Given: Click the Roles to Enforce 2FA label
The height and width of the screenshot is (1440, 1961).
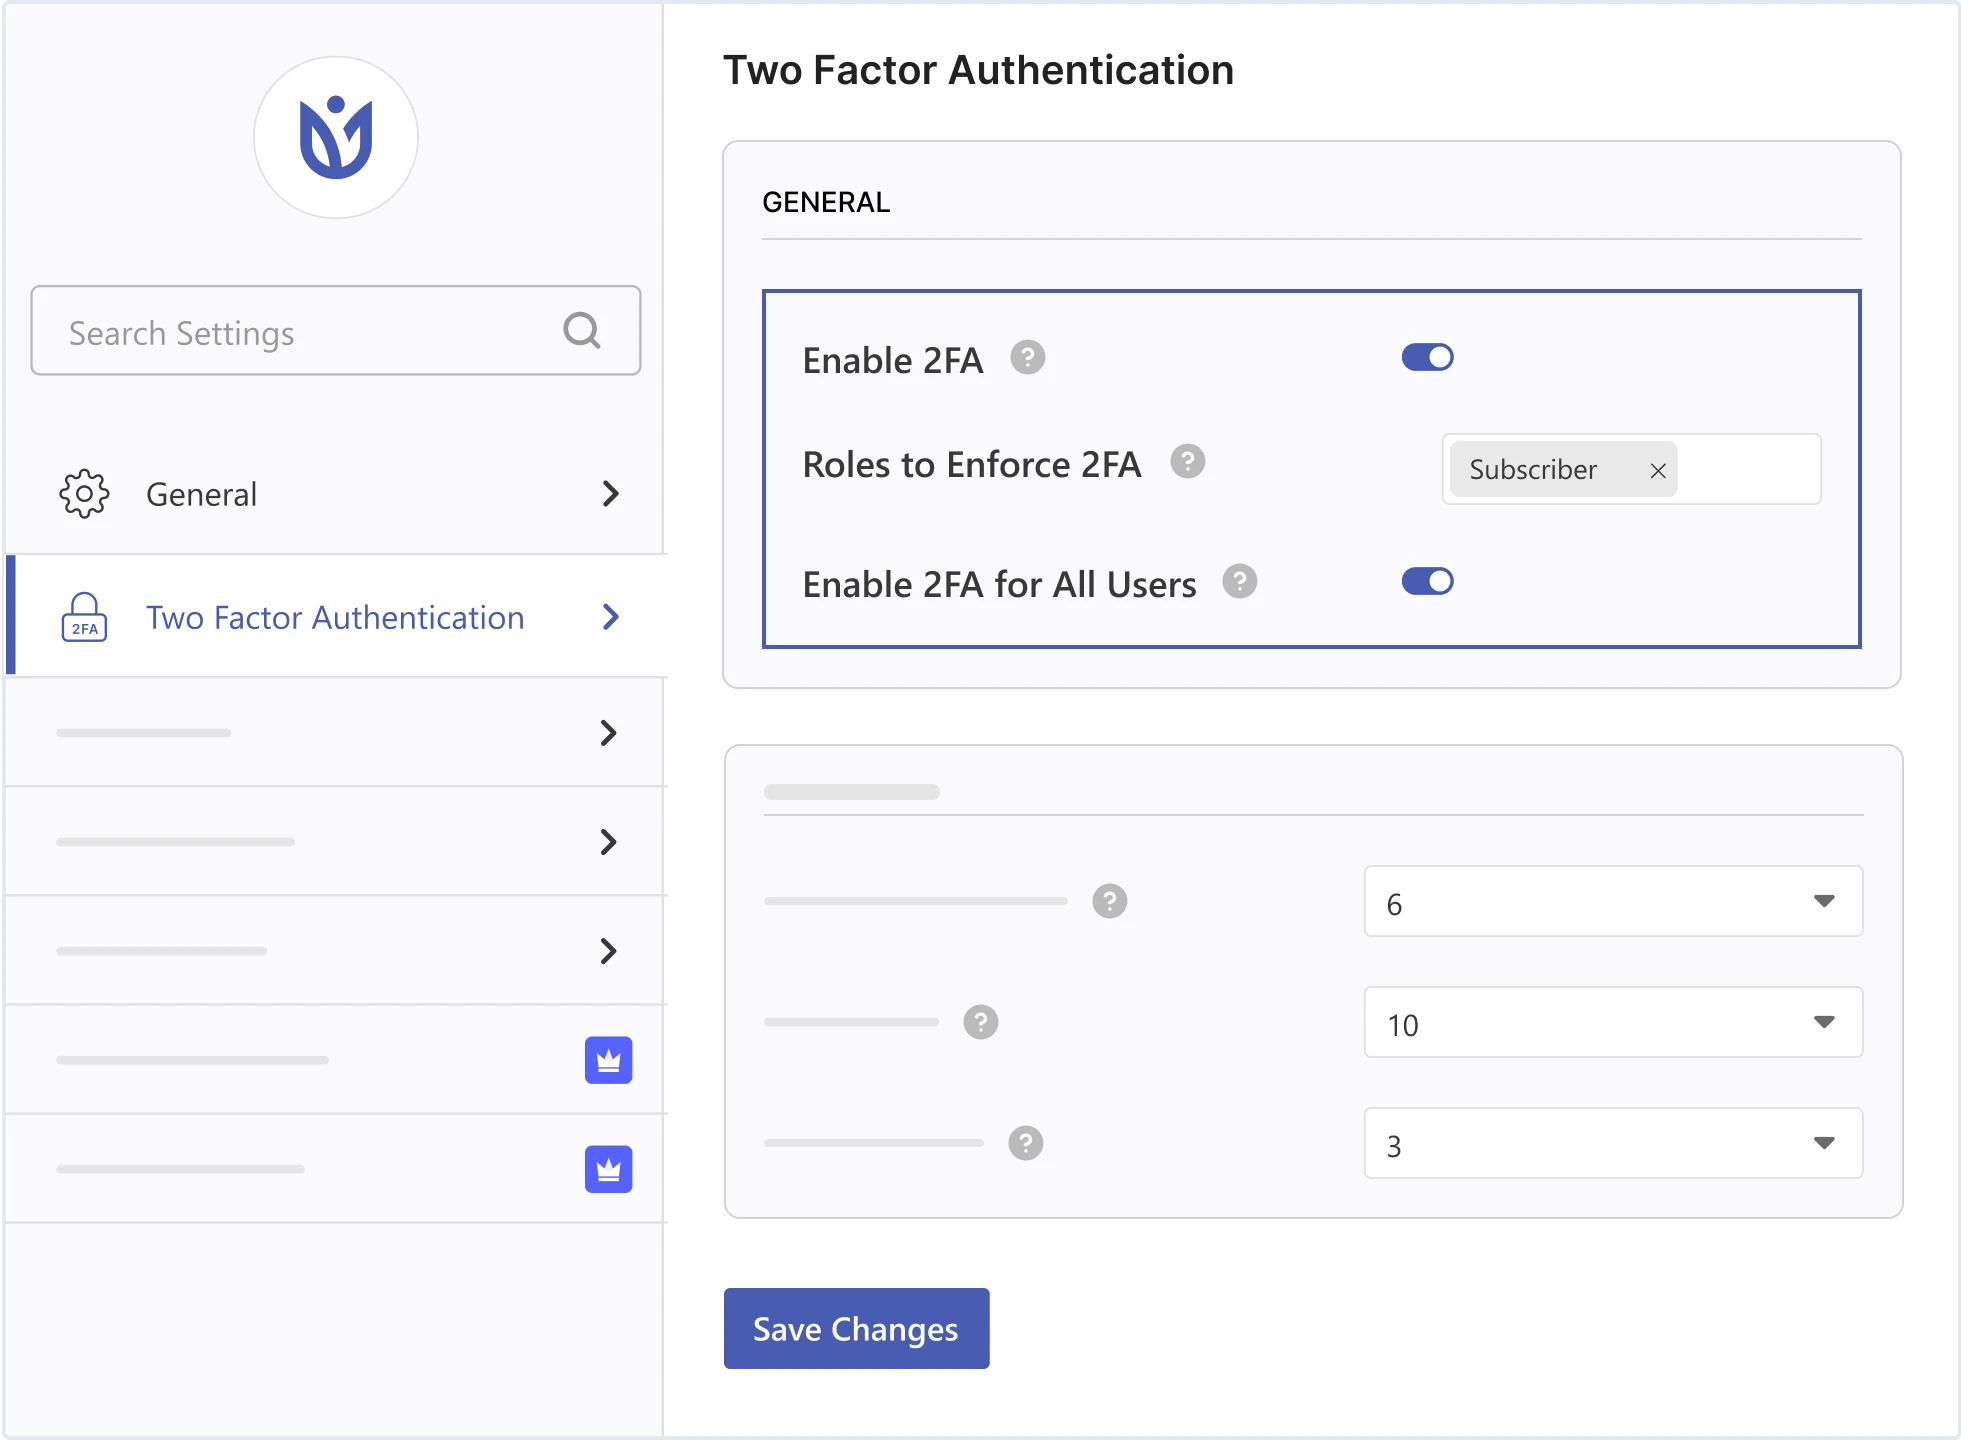Looking at the screenshot, I should click(971, 464).
